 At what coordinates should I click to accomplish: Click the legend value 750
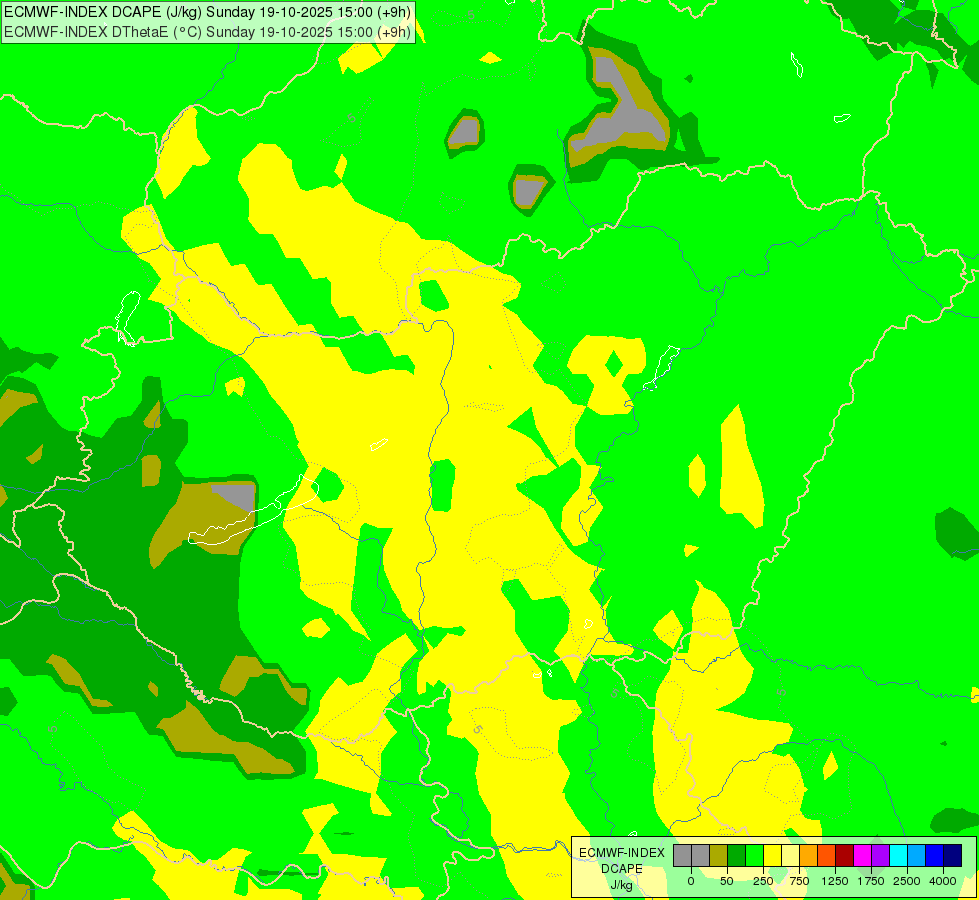click(x=799, y=881)
